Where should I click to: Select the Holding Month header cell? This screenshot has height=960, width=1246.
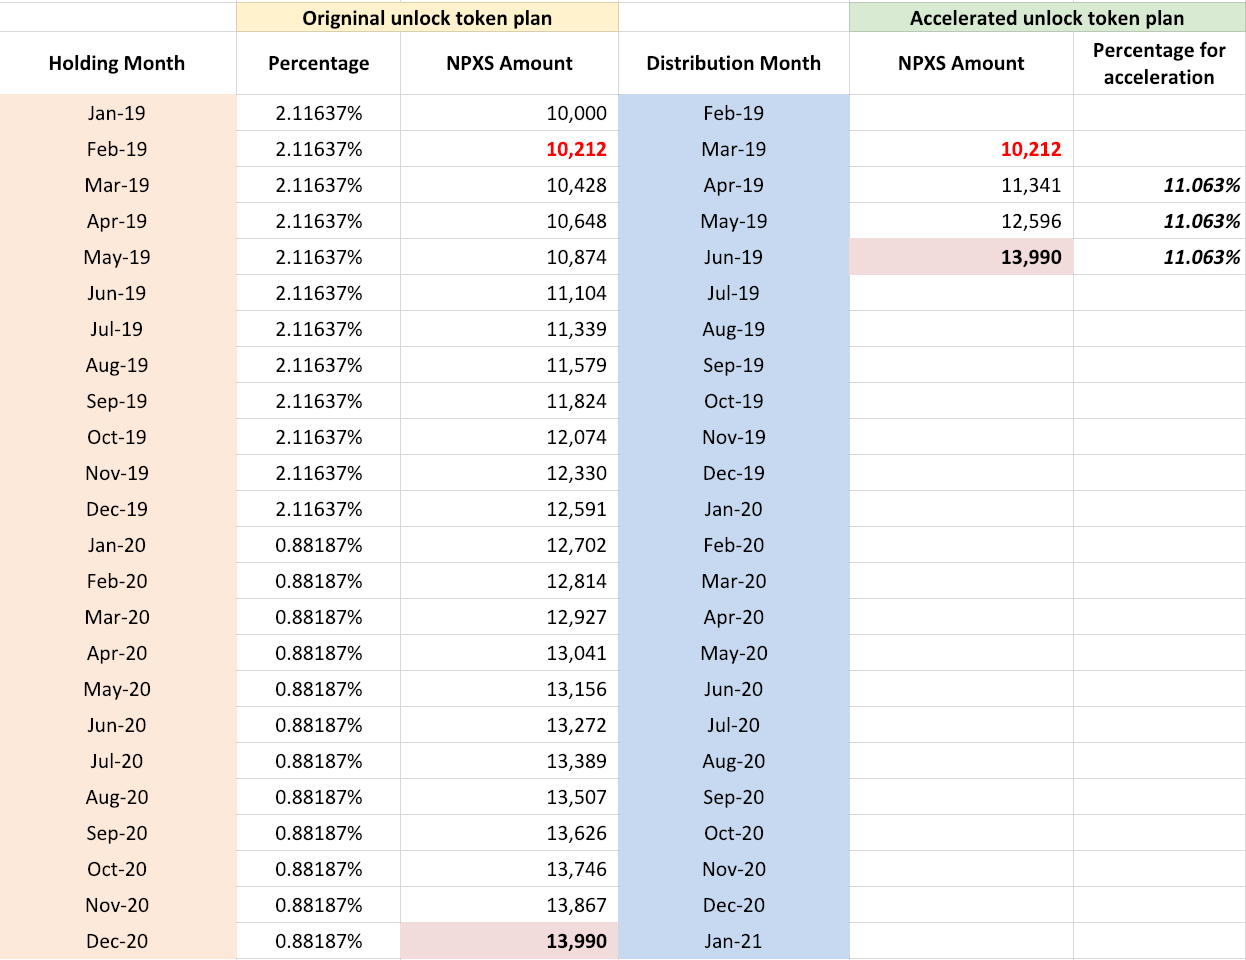pos(117,63)
